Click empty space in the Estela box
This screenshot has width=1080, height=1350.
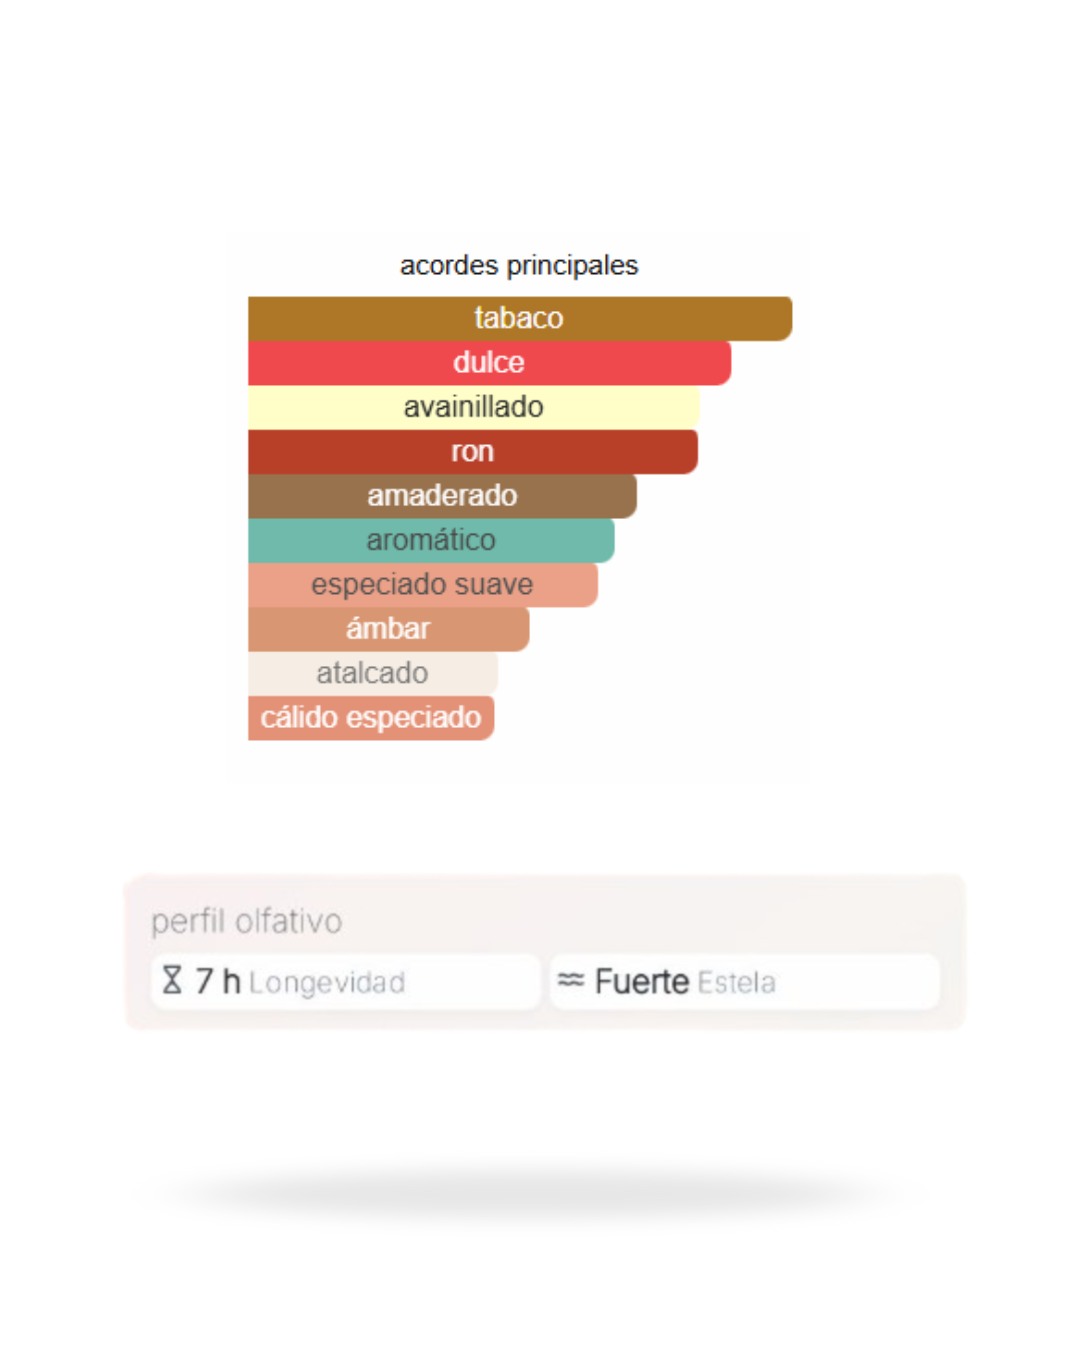click(x=860, y=982)
